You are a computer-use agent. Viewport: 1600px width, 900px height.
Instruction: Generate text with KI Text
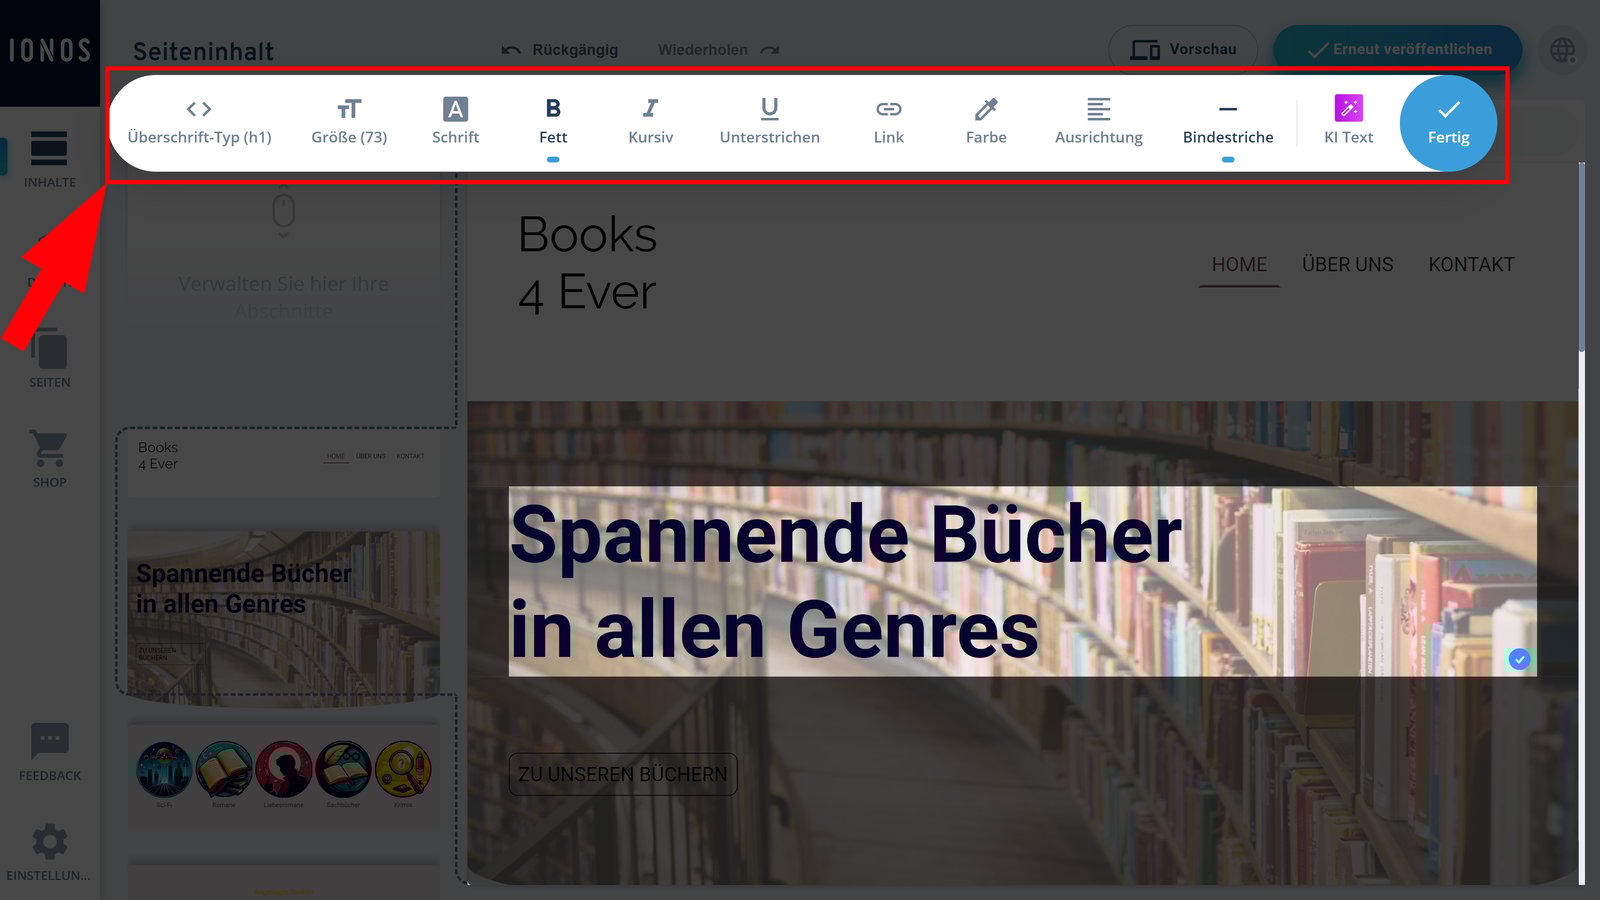(1348, 120)
